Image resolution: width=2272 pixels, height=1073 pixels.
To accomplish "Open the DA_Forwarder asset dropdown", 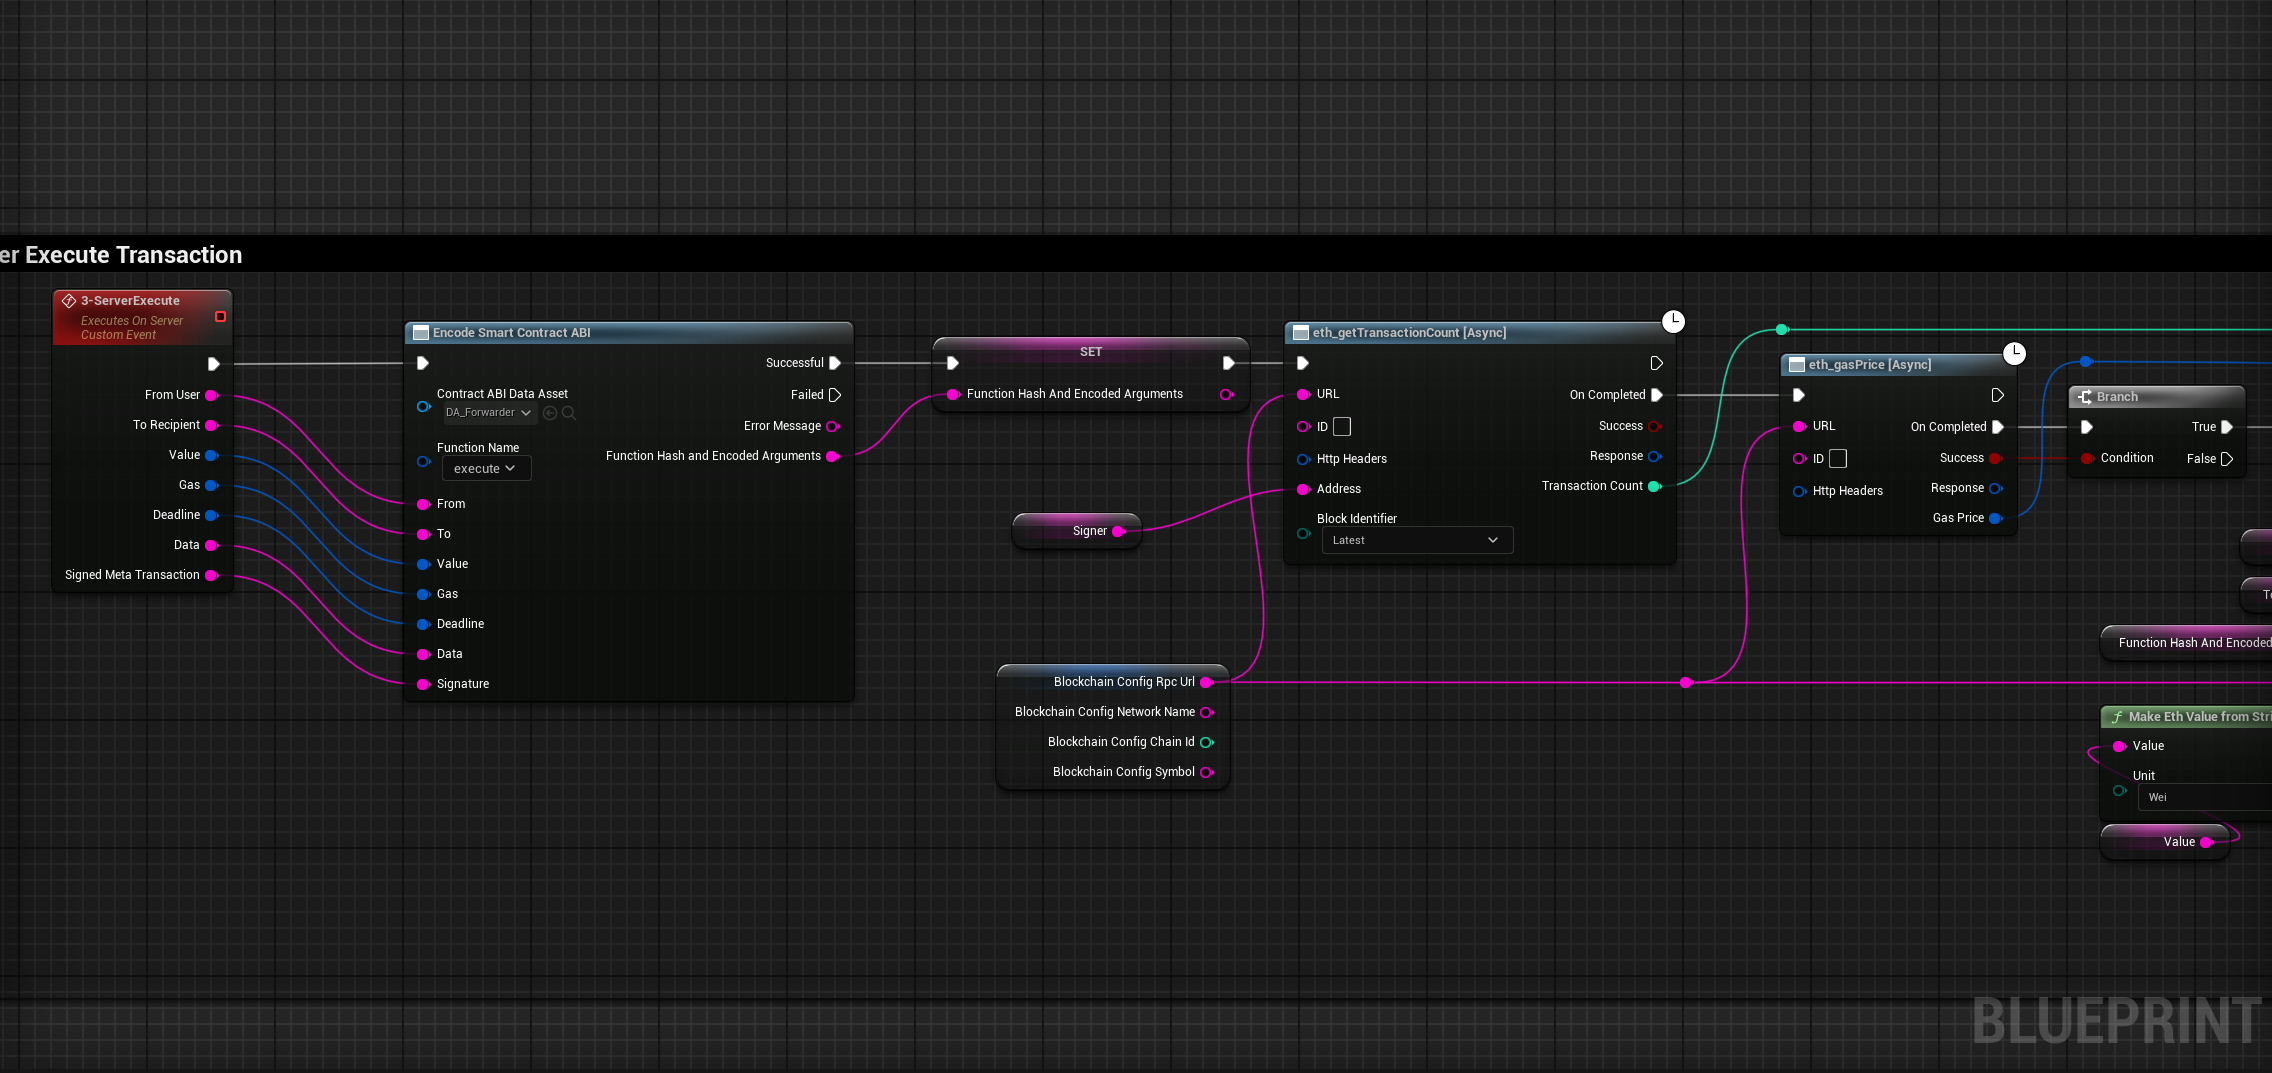I will pos(488,413).
